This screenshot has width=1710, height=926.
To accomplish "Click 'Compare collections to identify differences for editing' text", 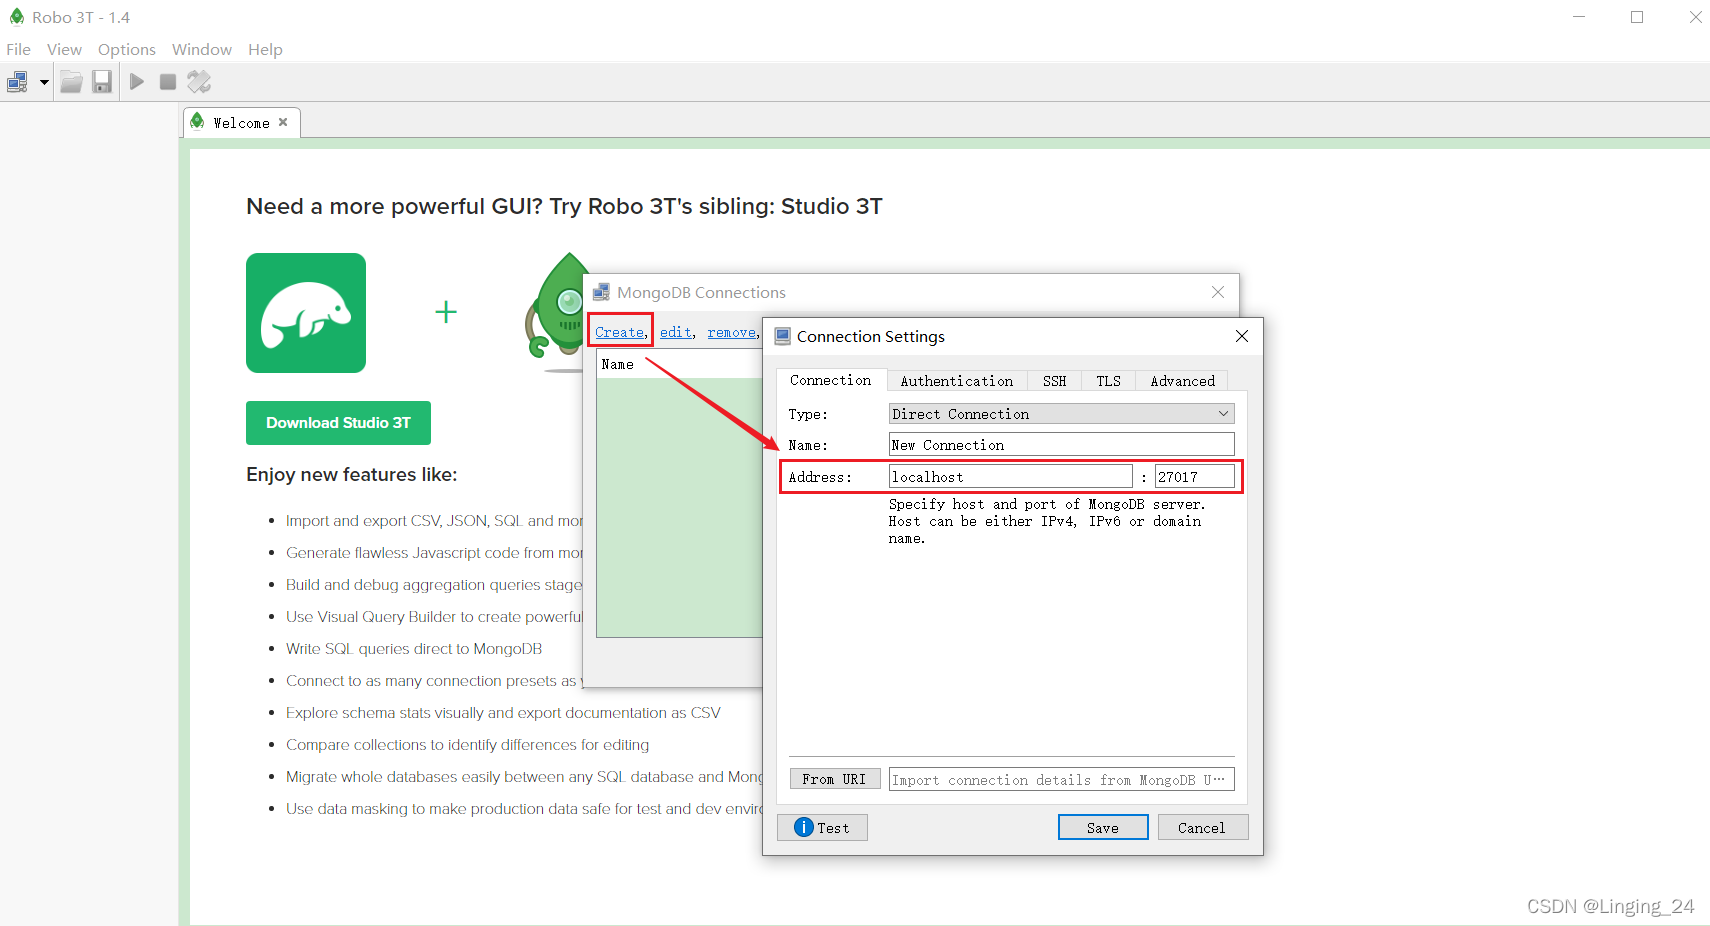I will 467,745.
